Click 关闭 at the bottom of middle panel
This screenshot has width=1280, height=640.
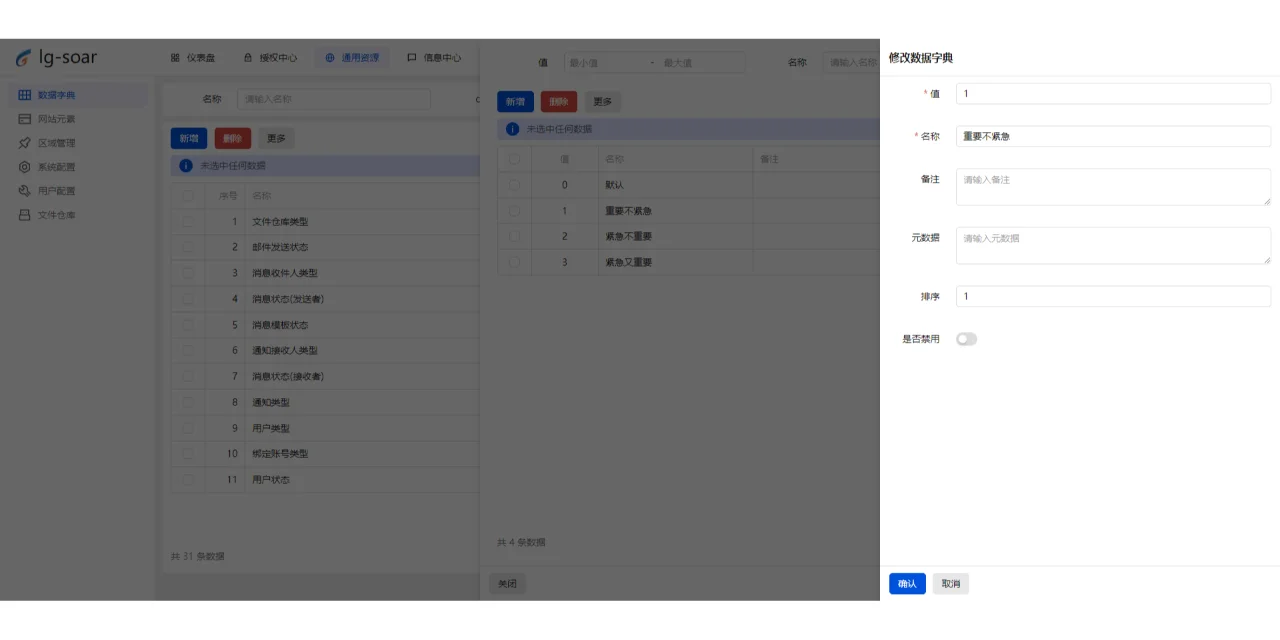tap(507, 585)
